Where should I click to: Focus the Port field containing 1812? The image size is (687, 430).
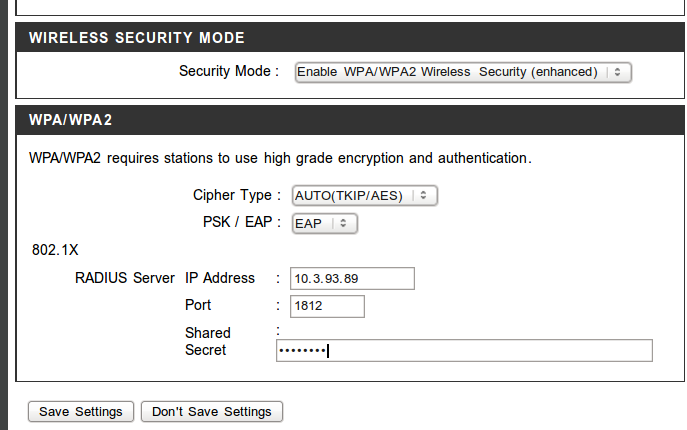[327, 305]
